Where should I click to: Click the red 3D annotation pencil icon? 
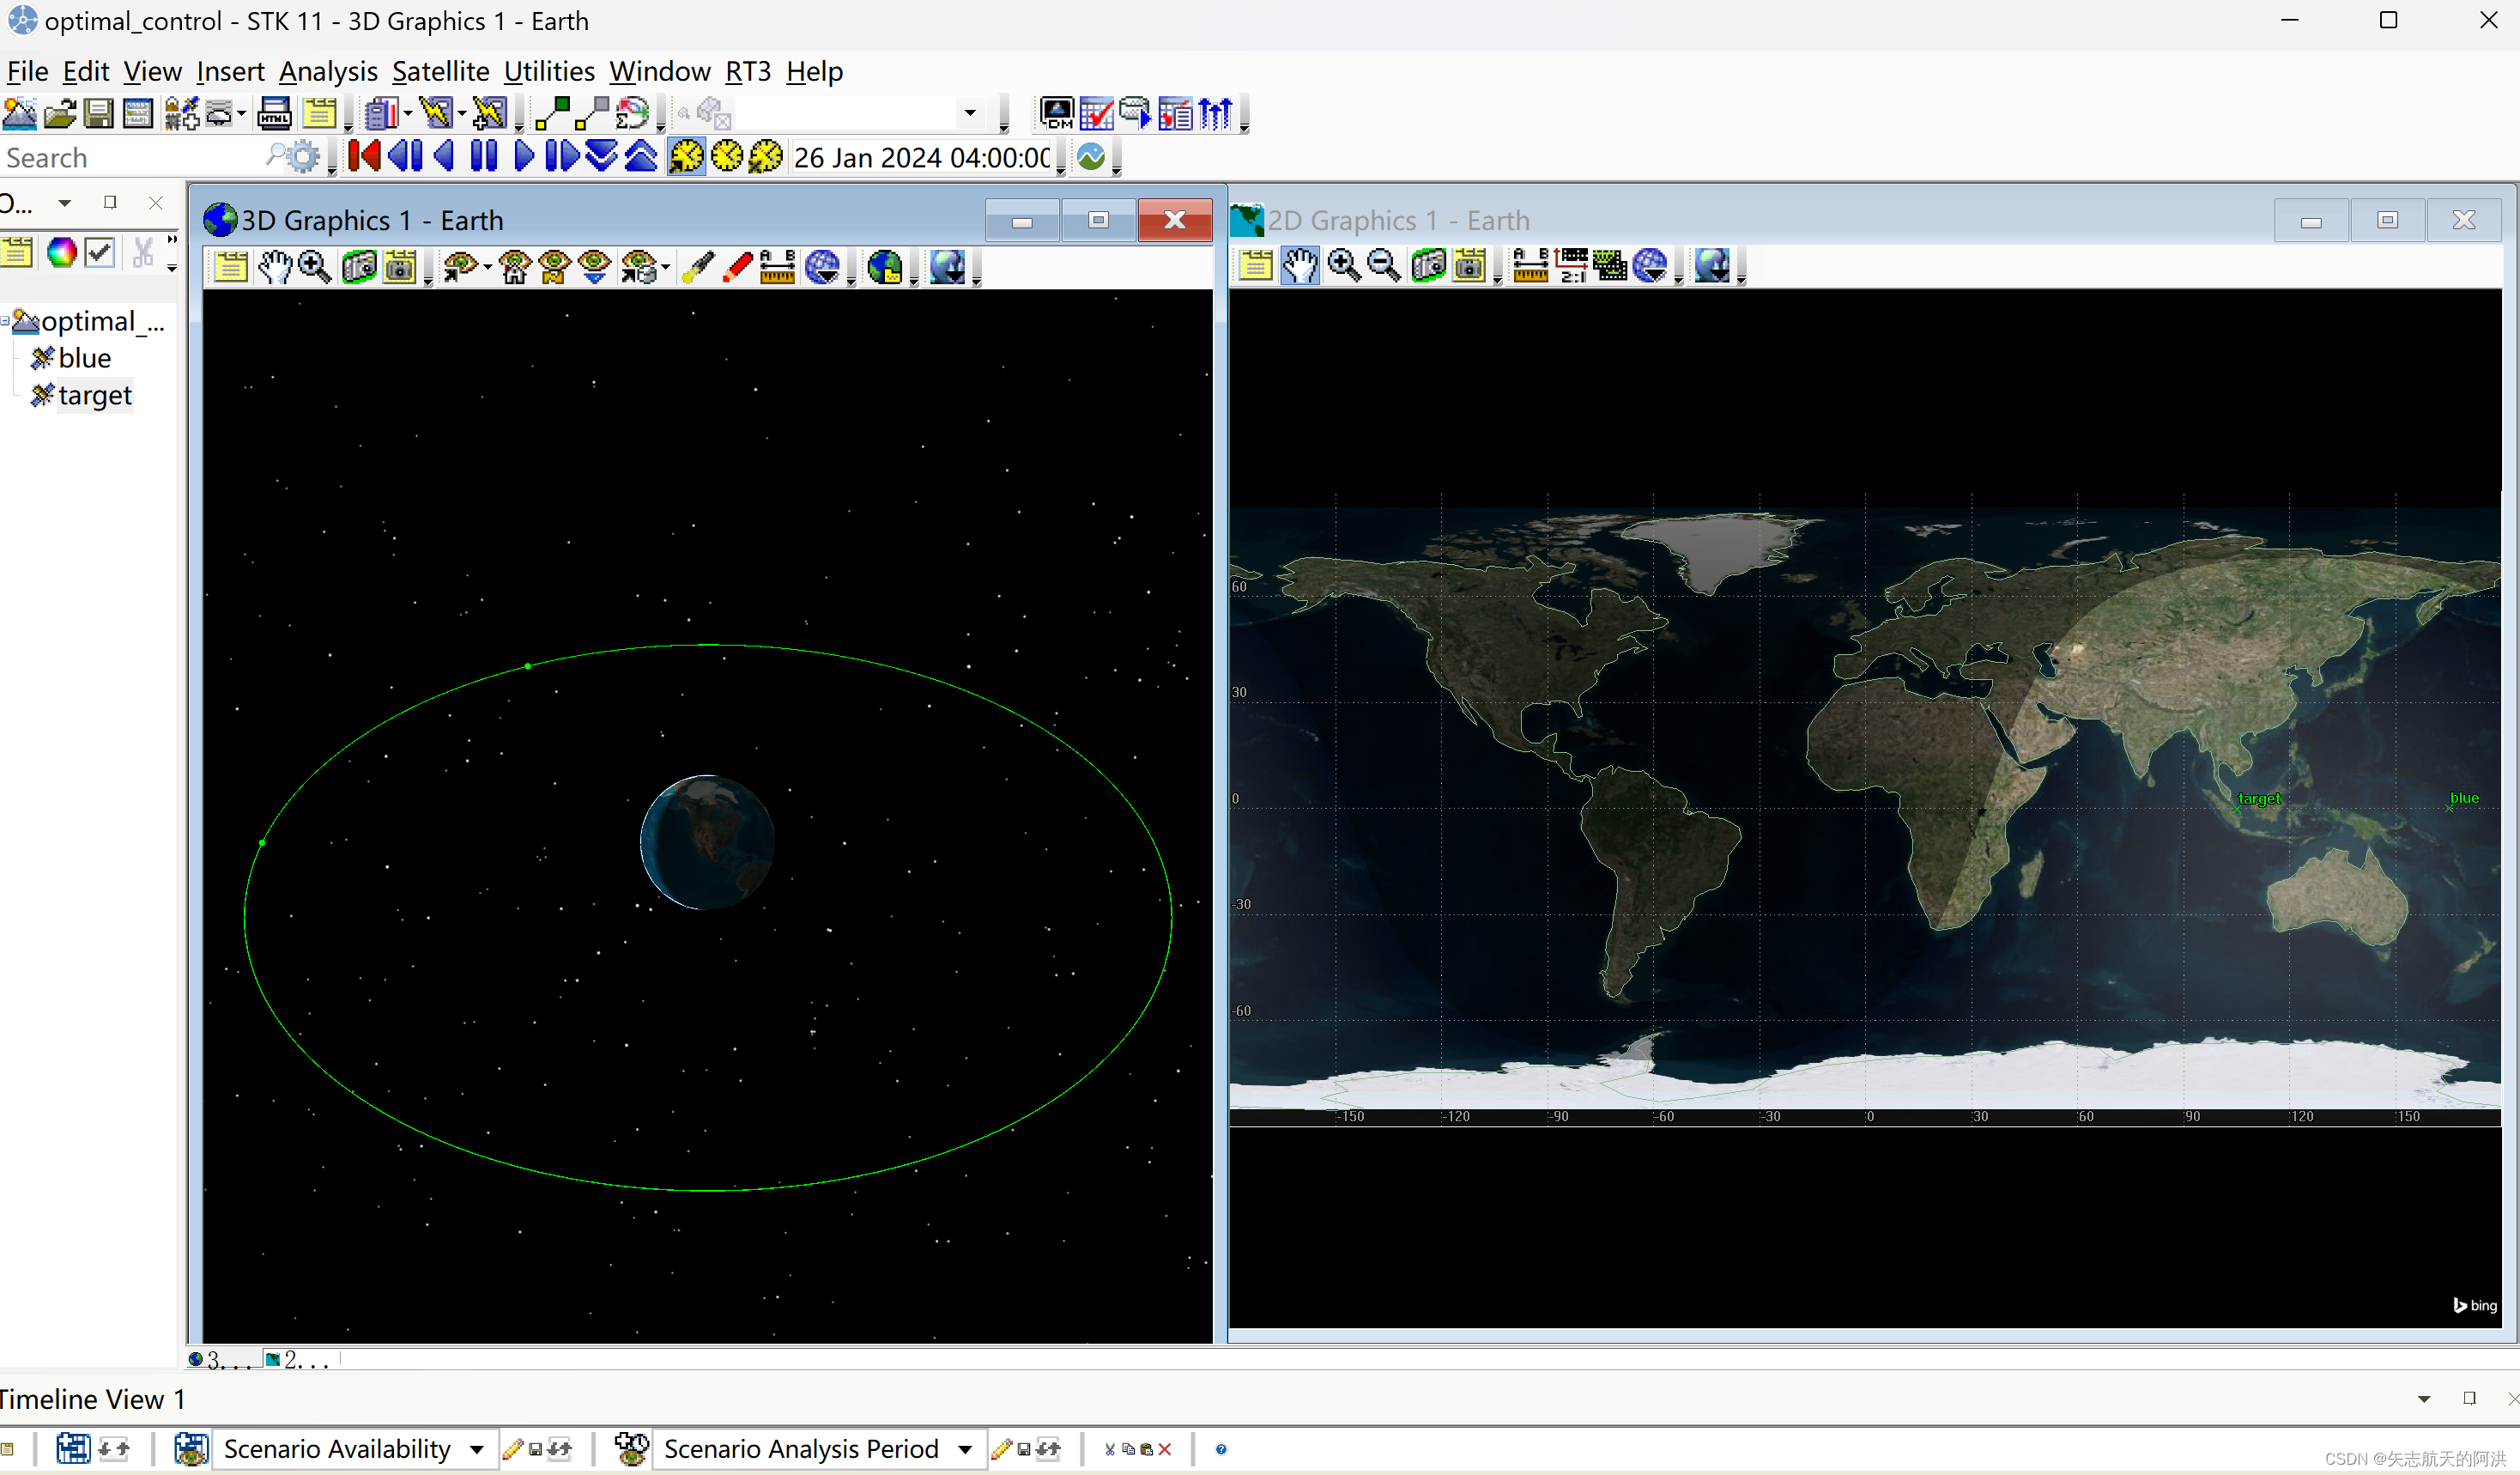pos(737,267)
